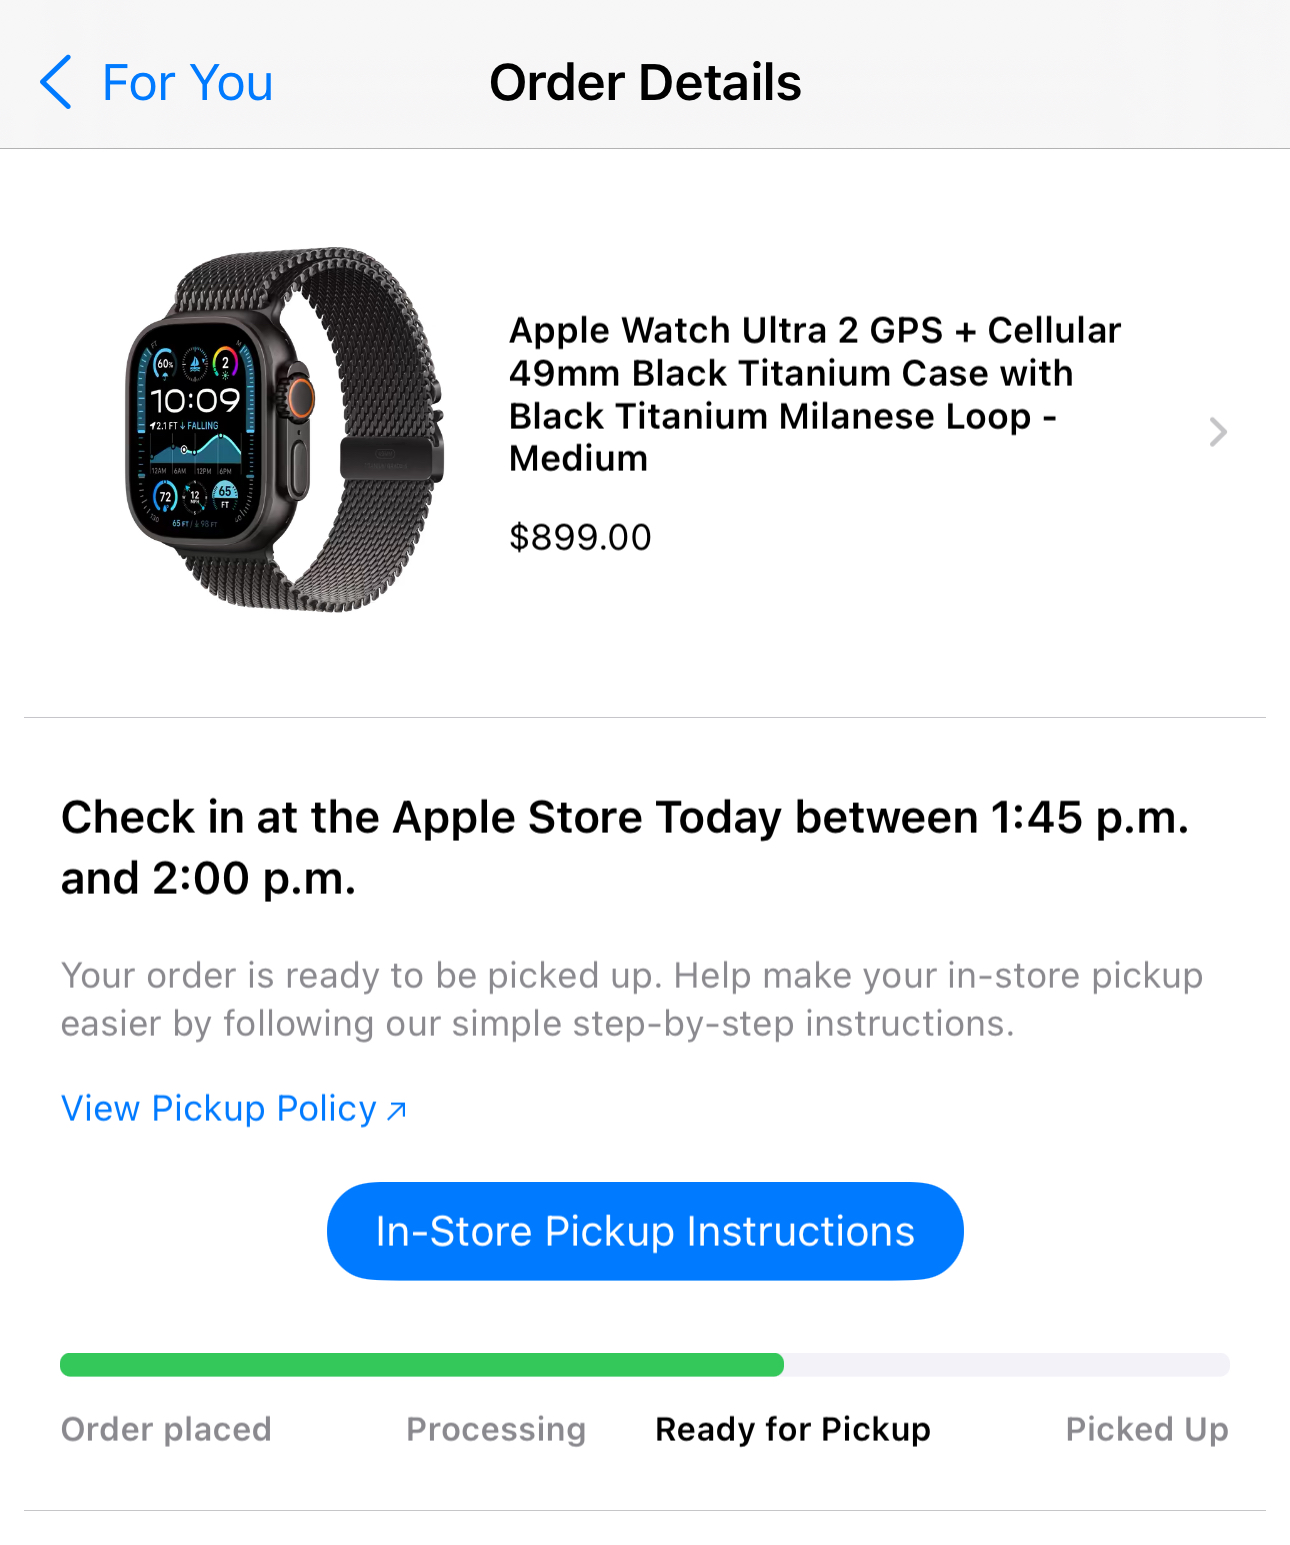The width and height of the screenshot is (1290, 1545).
Task: Select the Processing status label
Action: pos(496,1429)
